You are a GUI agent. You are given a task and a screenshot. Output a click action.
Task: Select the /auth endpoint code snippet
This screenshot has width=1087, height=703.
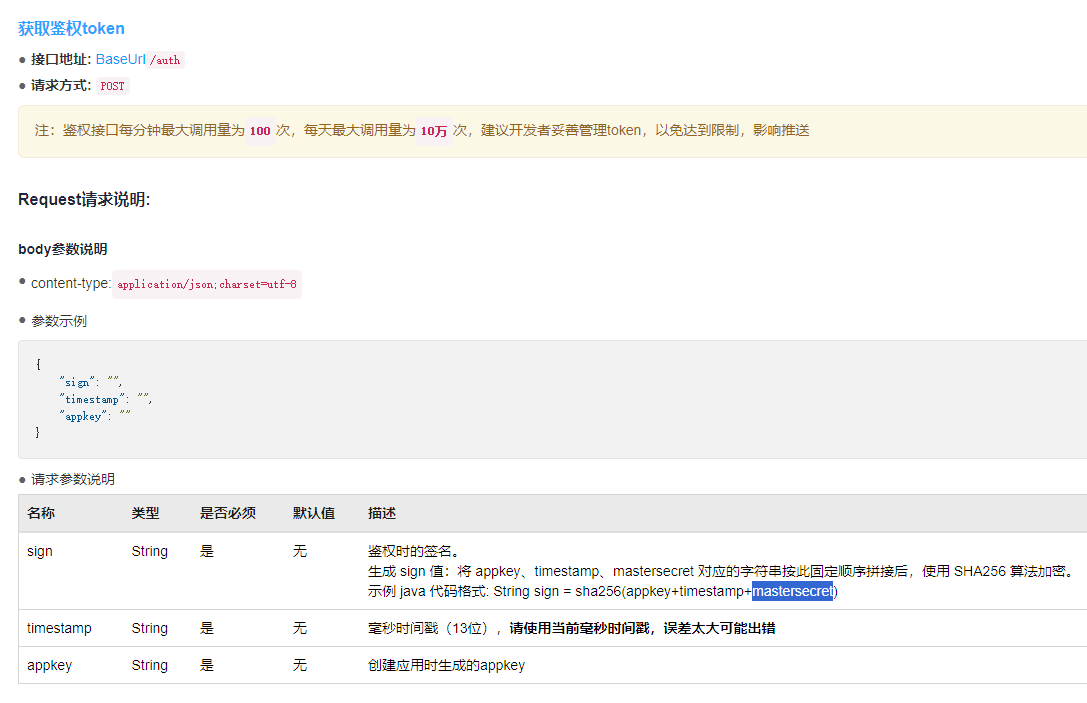(166, 60)
